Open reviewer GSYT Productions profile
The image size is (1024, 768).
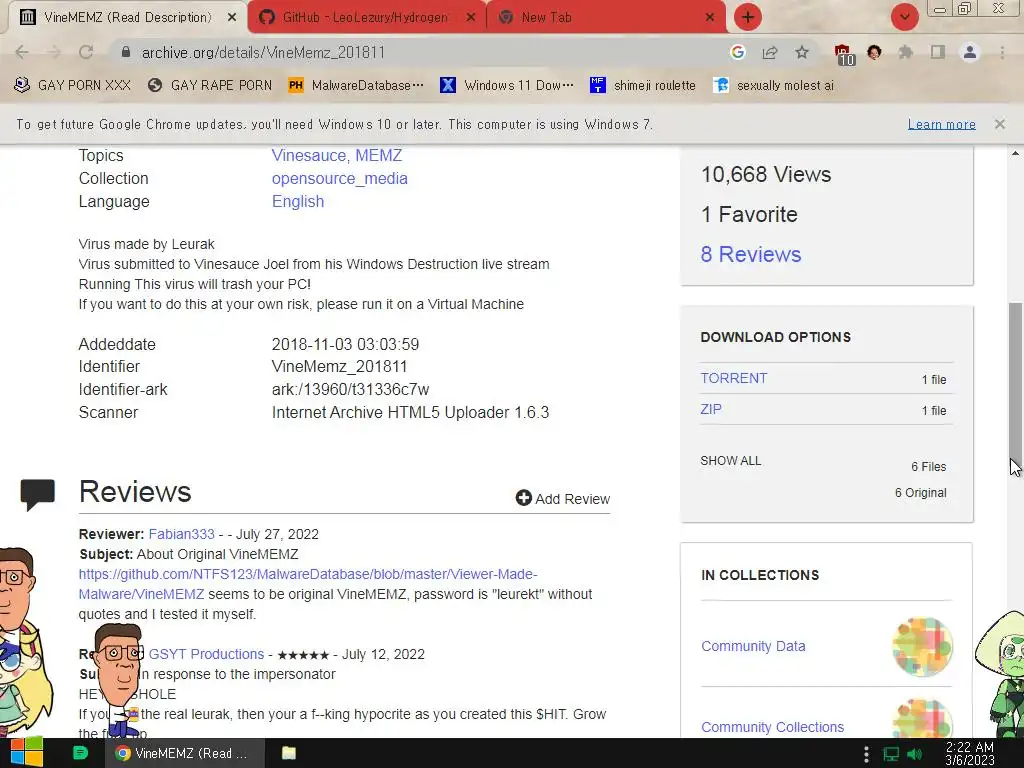pyautogui.click(x=206, y=654)
